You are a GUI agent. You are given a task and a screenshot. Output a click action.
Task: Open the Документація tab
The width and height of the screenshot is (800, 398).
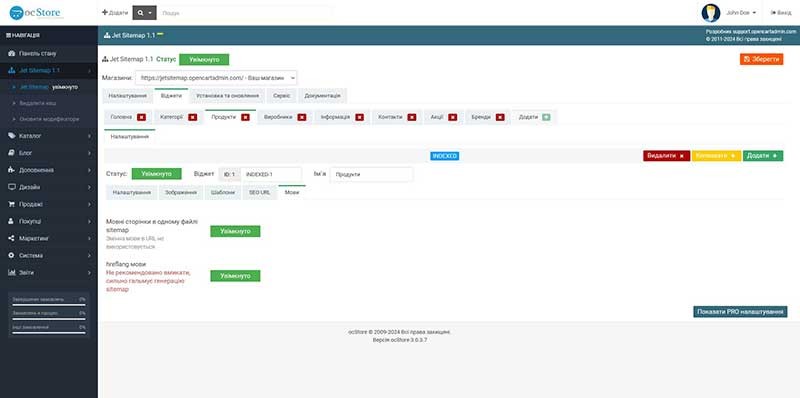point(322,96)
